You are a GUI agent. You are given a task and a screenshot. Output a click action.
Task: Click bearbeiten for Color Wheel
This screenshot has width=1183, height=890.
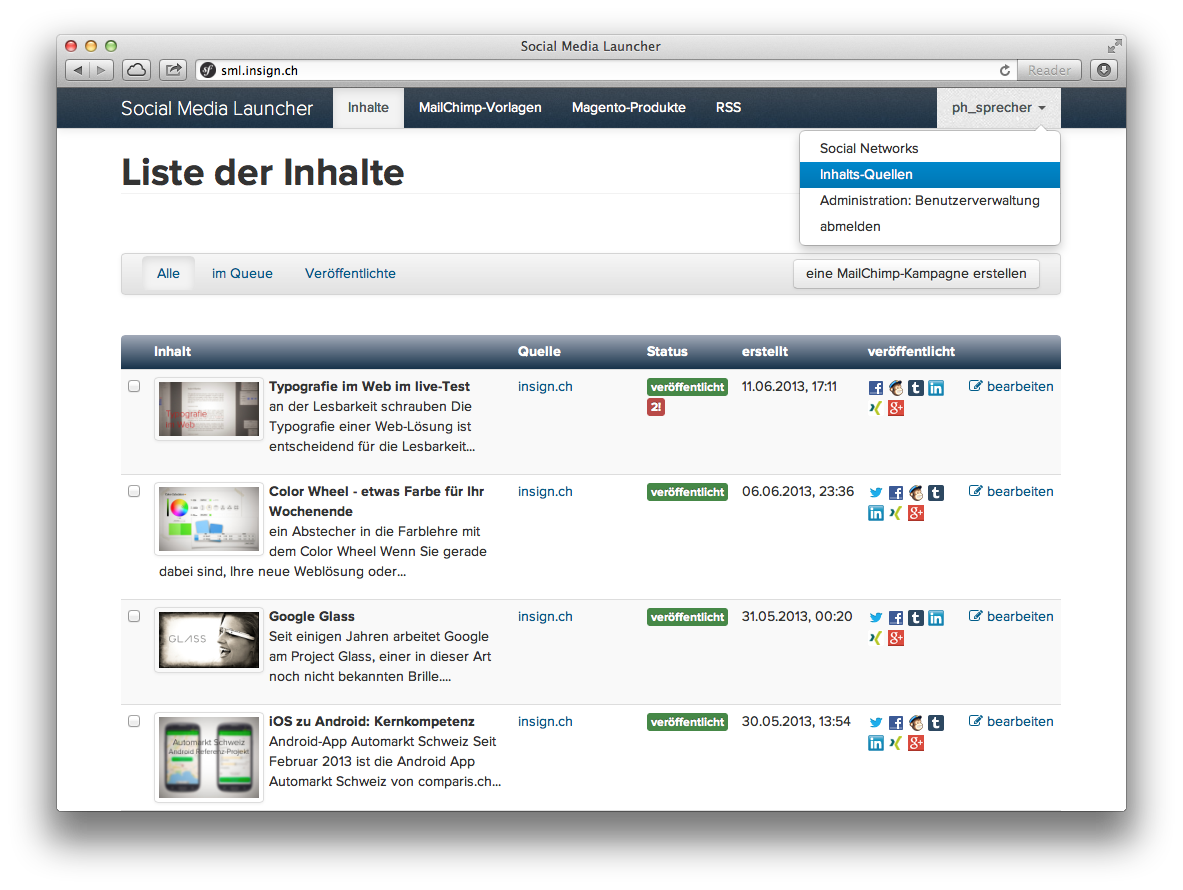point(1011,491)
